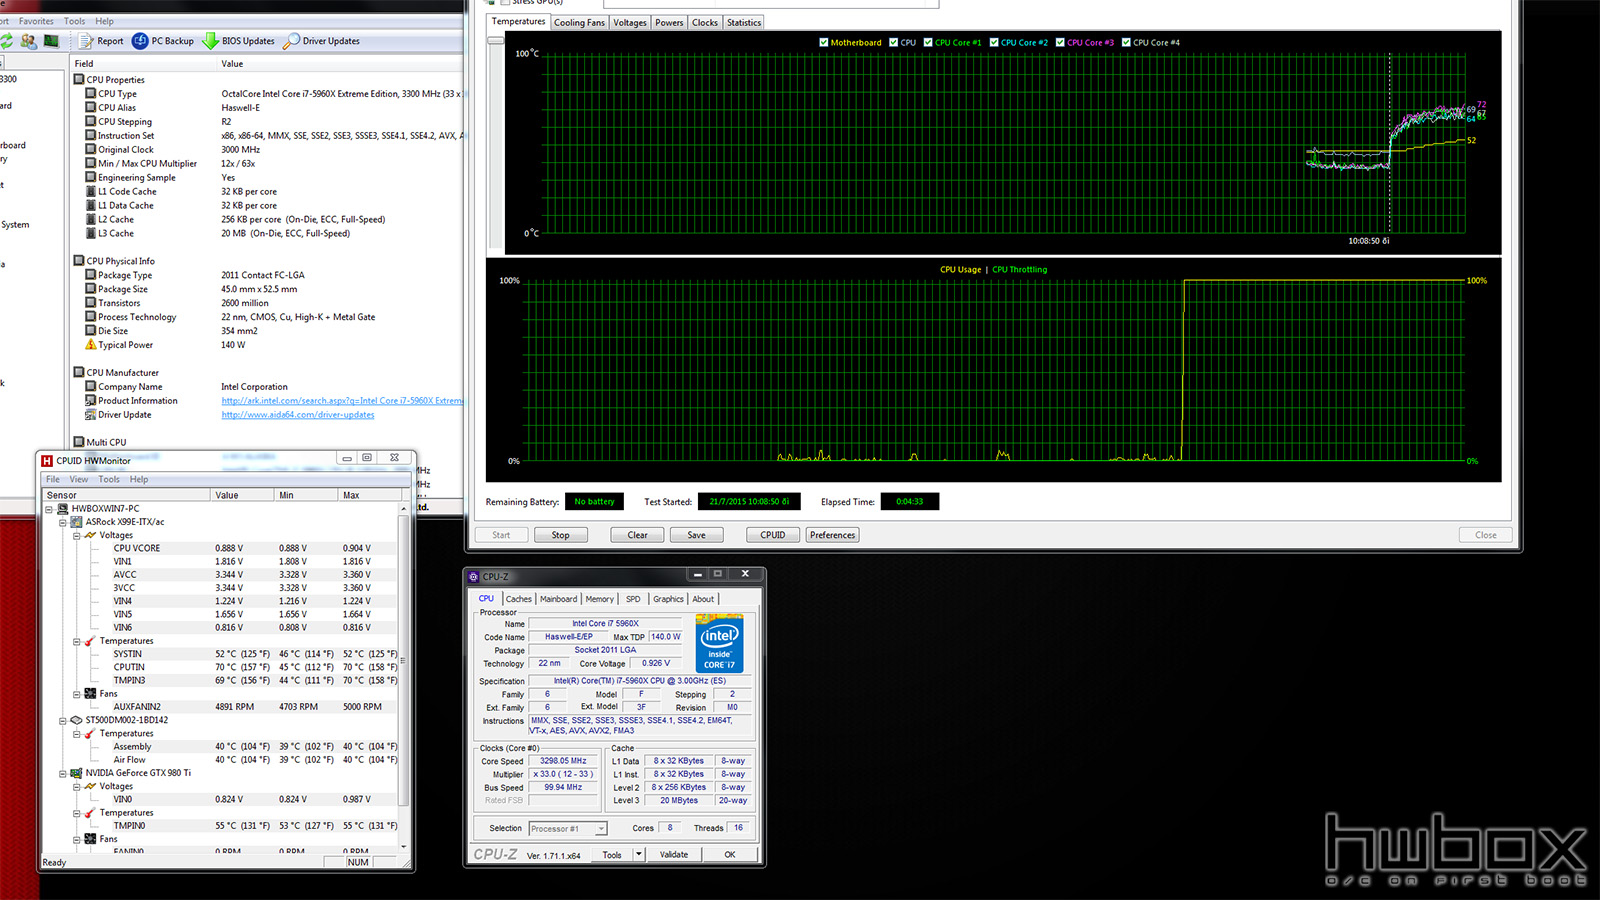Click the HWMonitor scrollbar down arrow
The height and width of the screenshot is (900, 1600).
click(x=403, y=846)
